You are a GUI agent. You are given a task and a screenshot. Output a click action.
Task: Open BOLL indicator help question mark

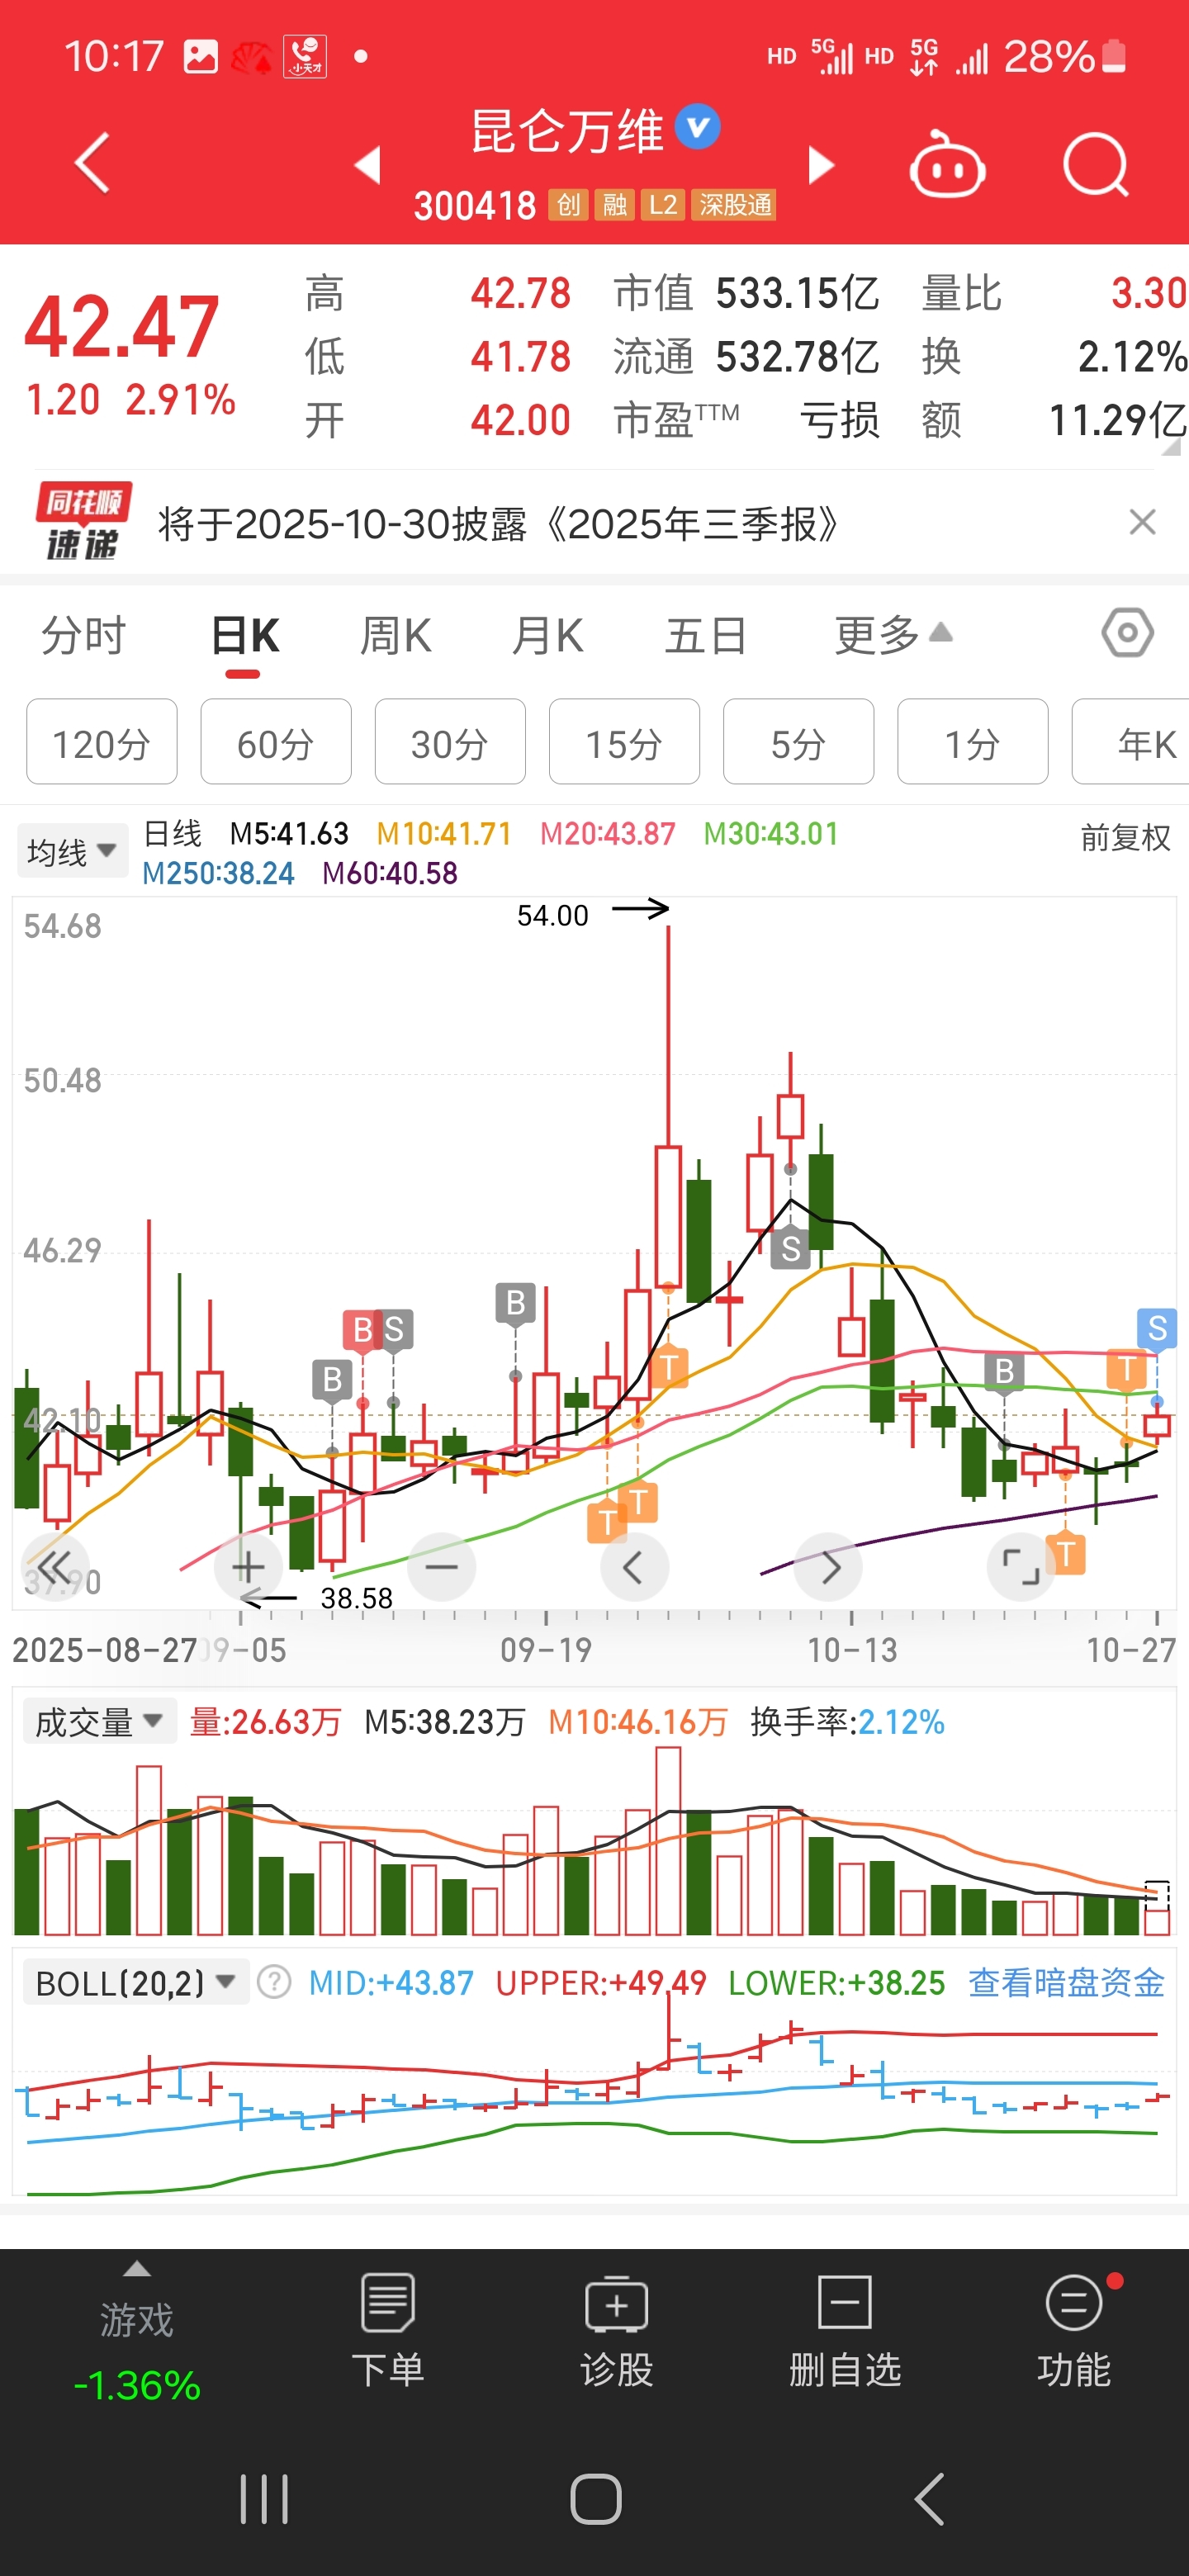[274, 1982]
